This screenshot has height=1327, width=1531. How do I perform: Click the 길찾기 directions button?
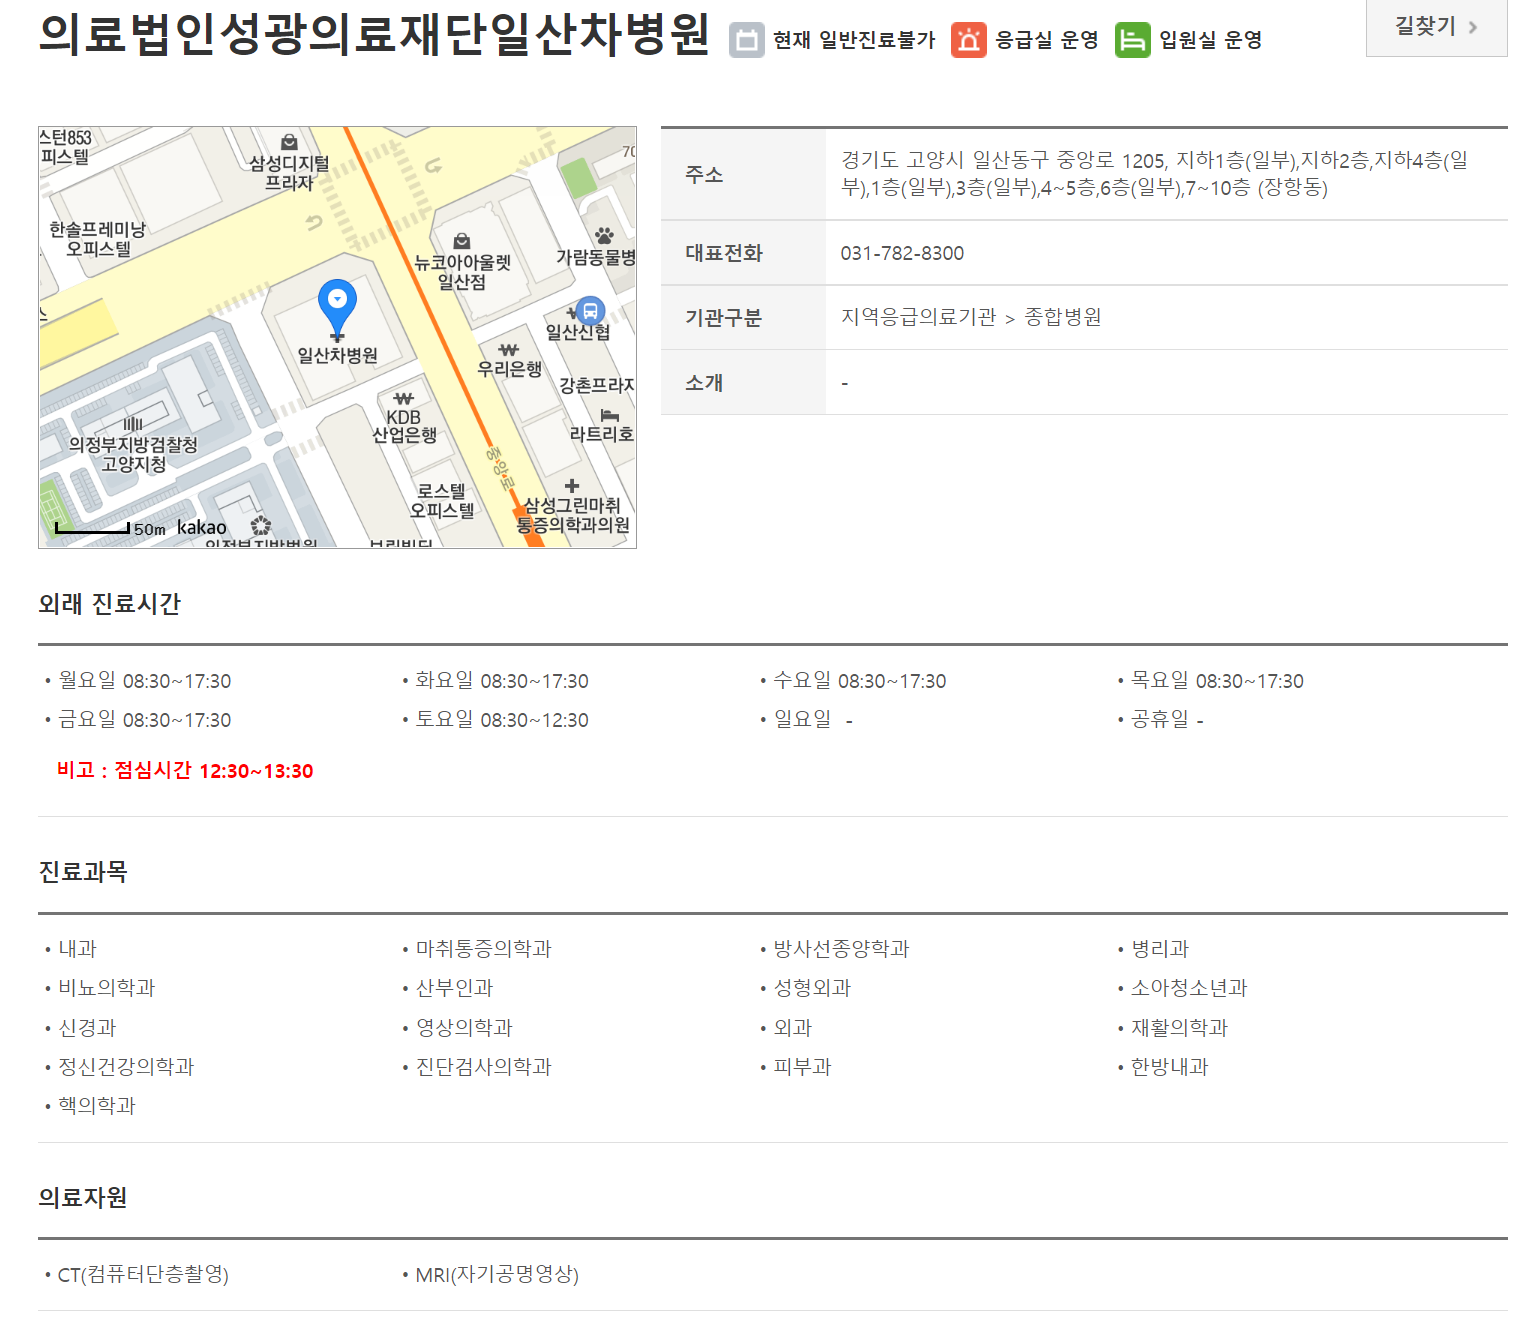pos(1436,27)
